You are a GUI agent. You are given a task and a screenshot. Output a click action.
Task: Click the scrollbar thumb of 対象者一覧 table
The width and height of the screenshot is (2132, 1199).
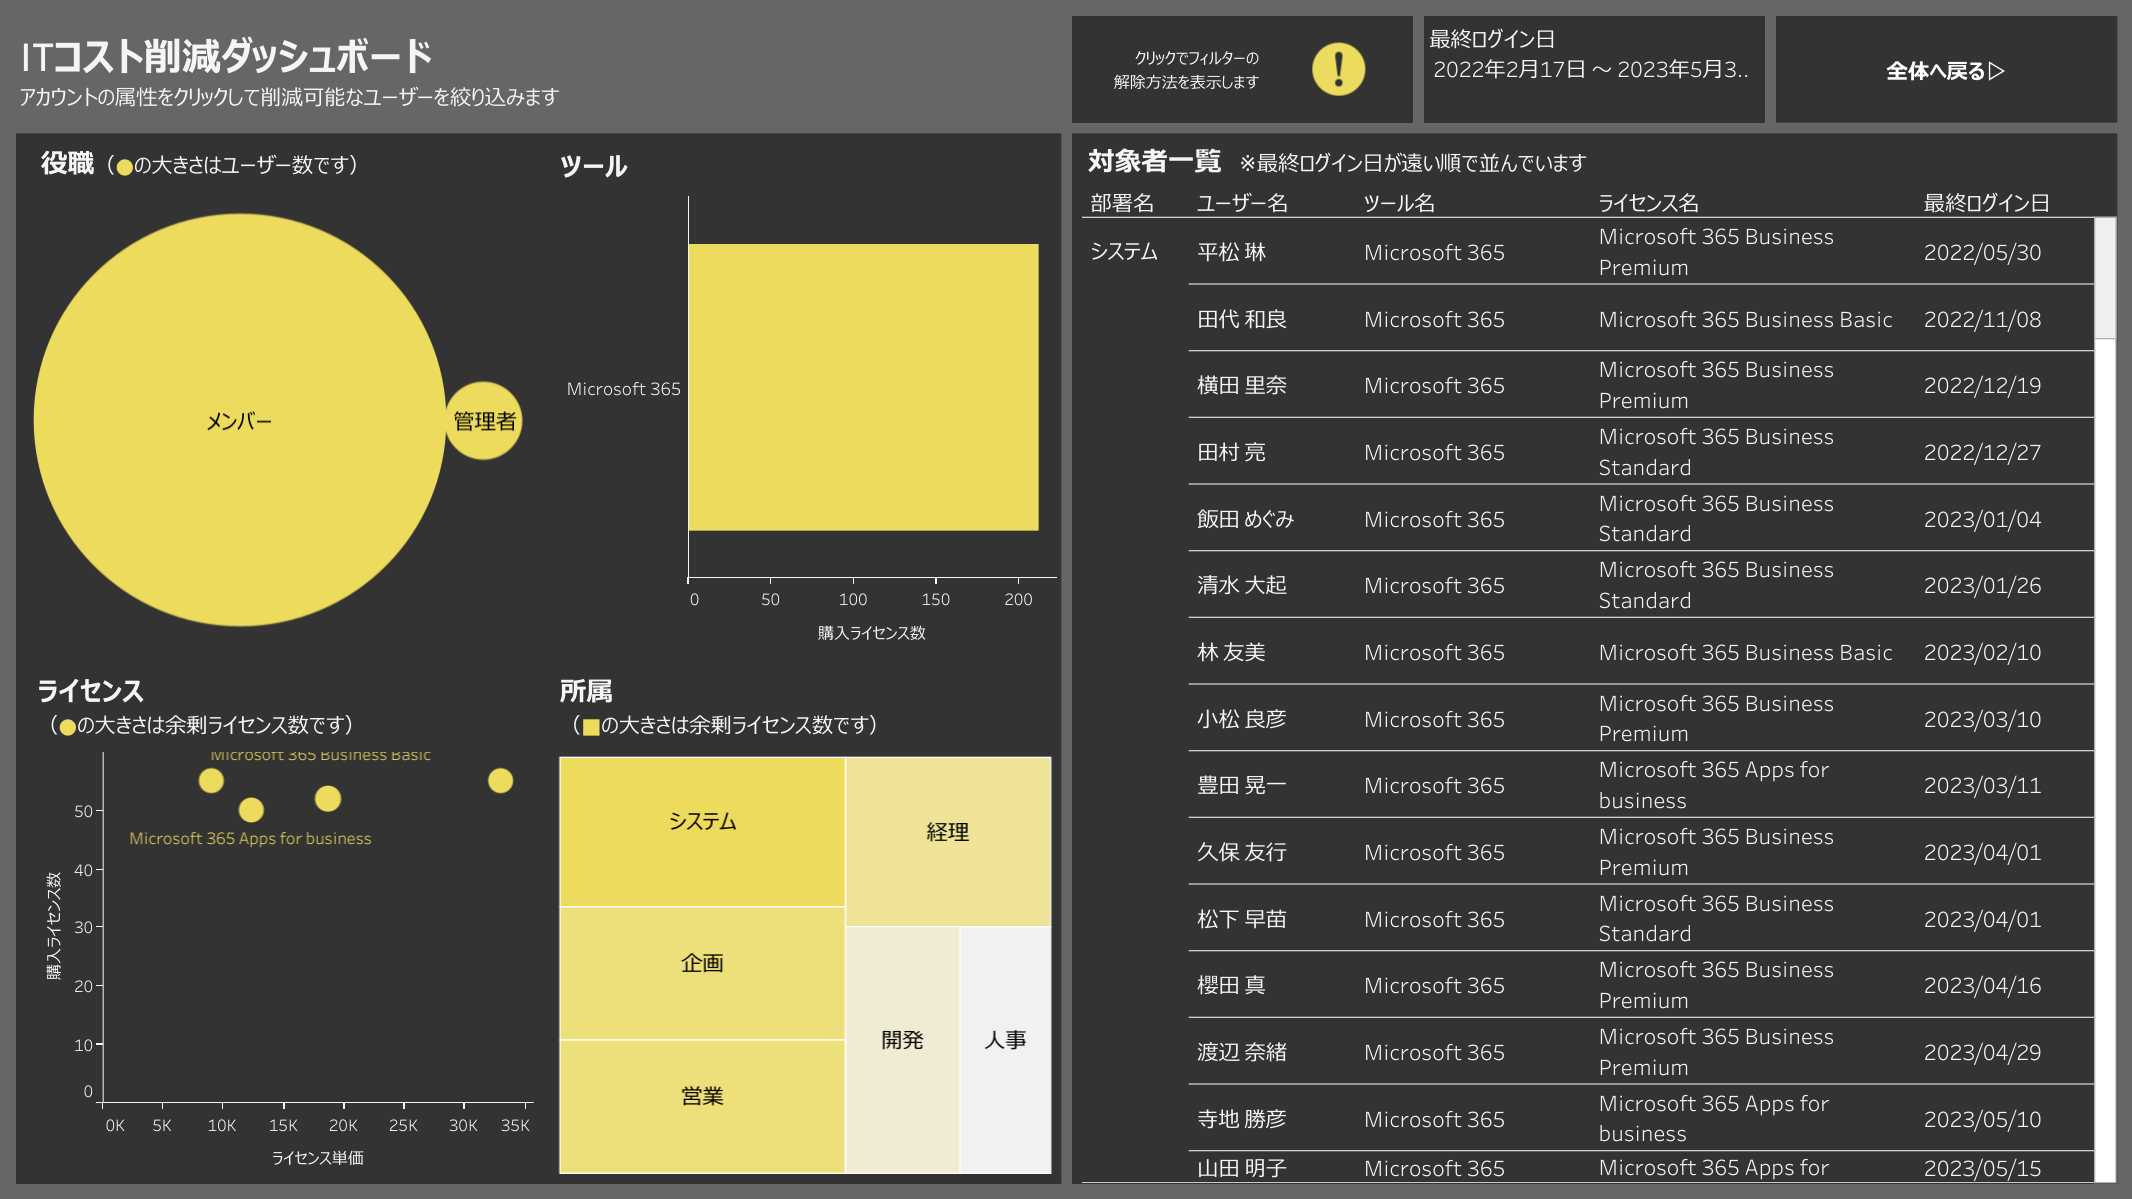(2104, 278)
